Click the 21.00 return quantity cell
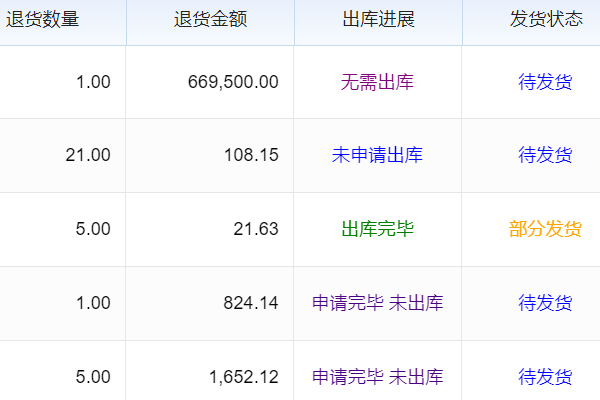The image size is (600, 400). (88, 155)
